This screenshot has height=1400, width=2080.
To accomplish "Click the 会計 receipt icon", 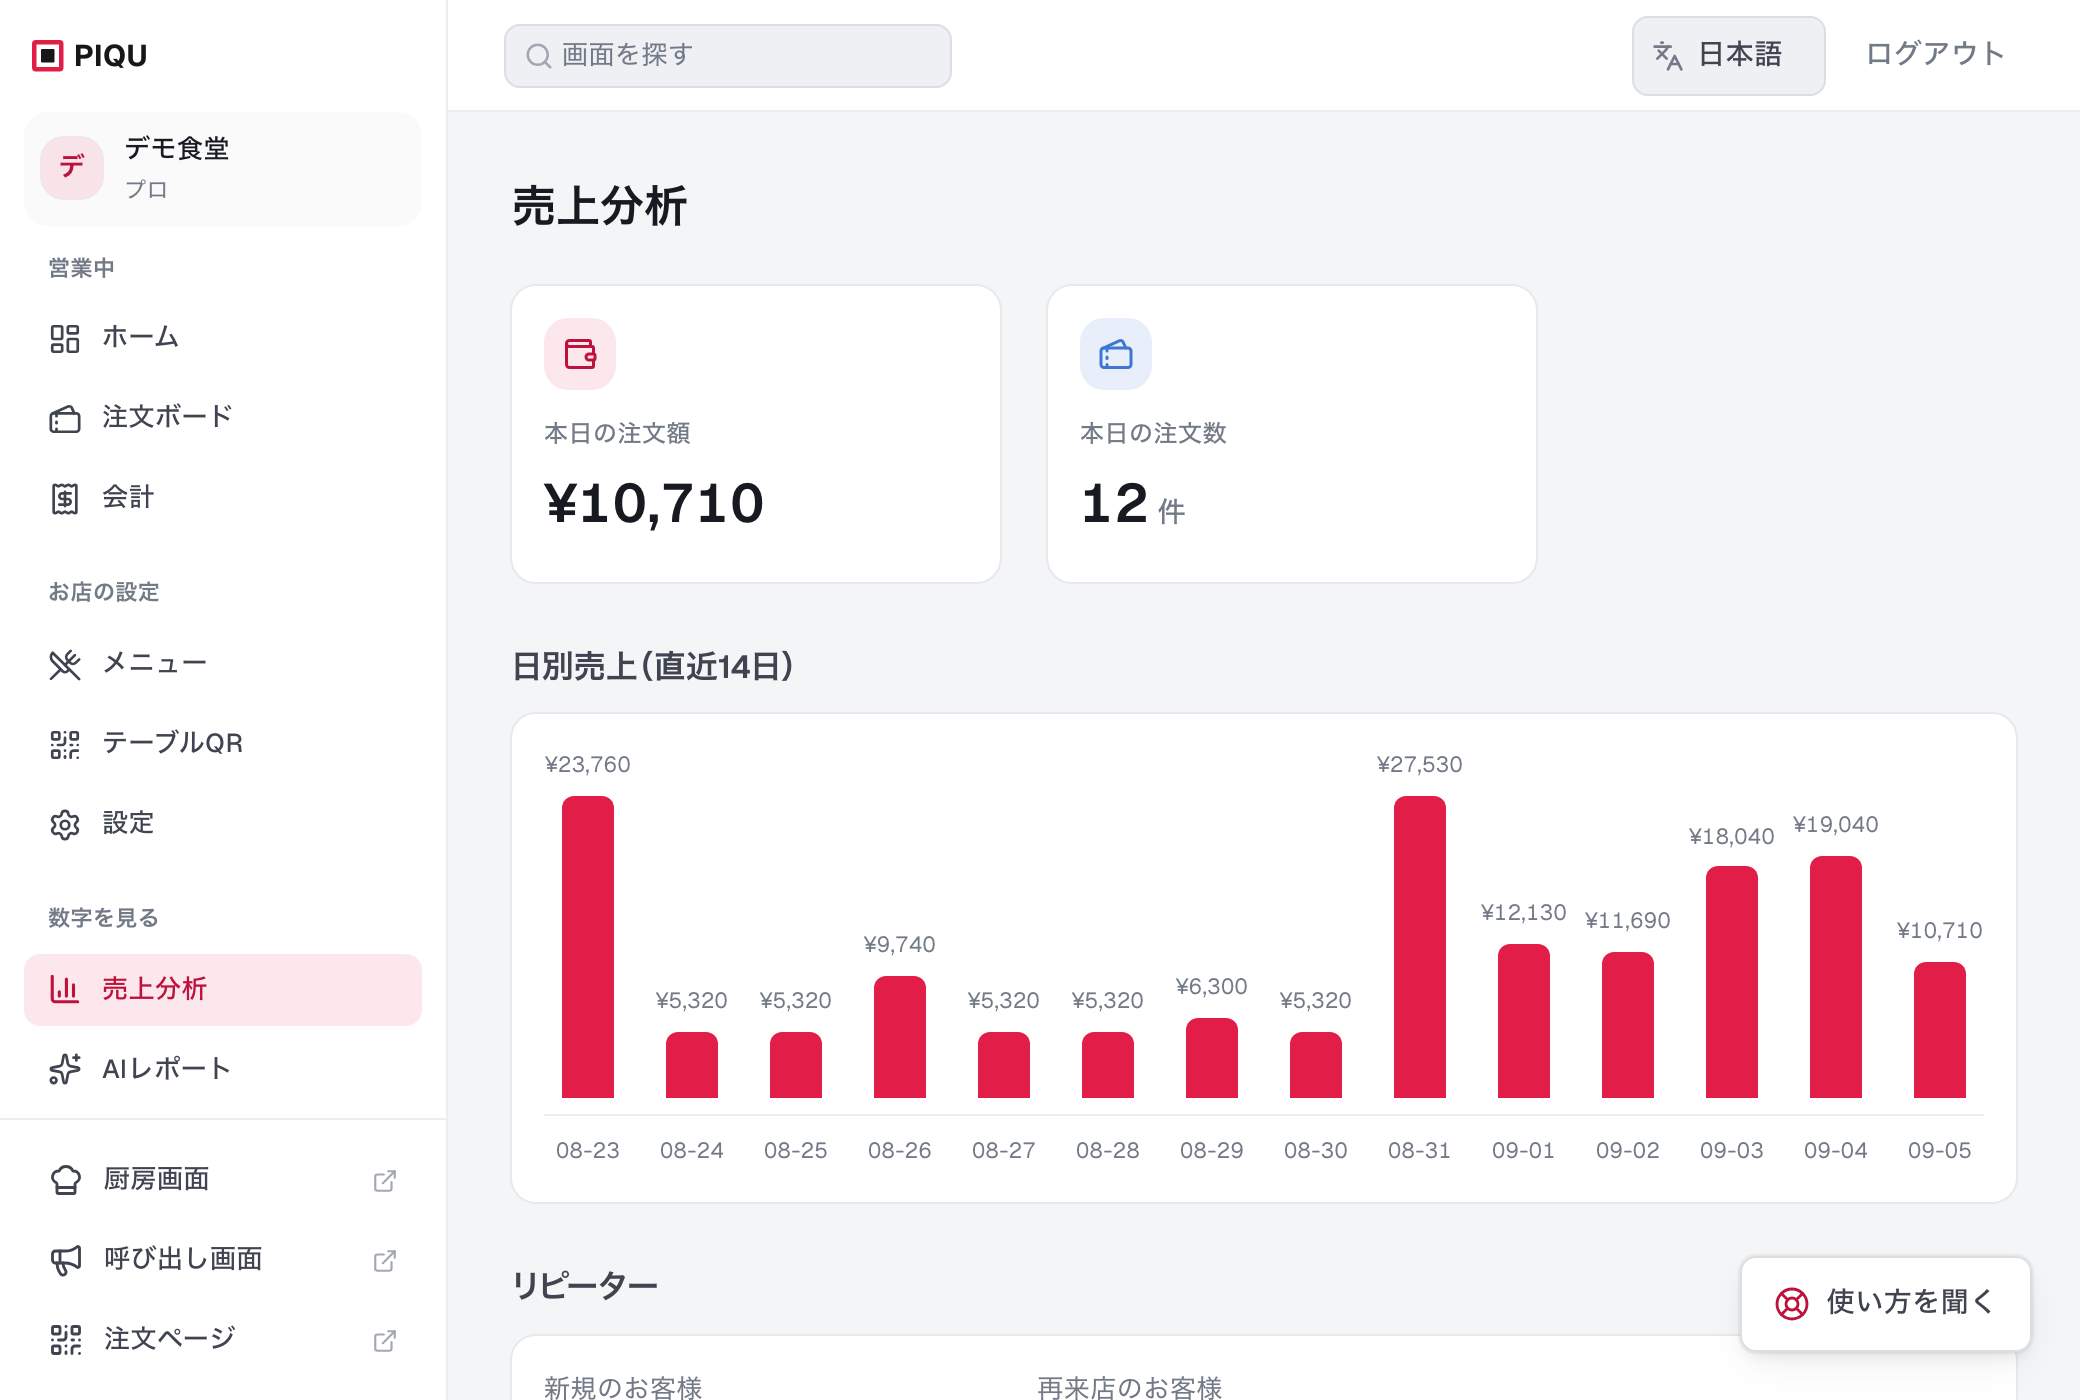I will 65,498.
